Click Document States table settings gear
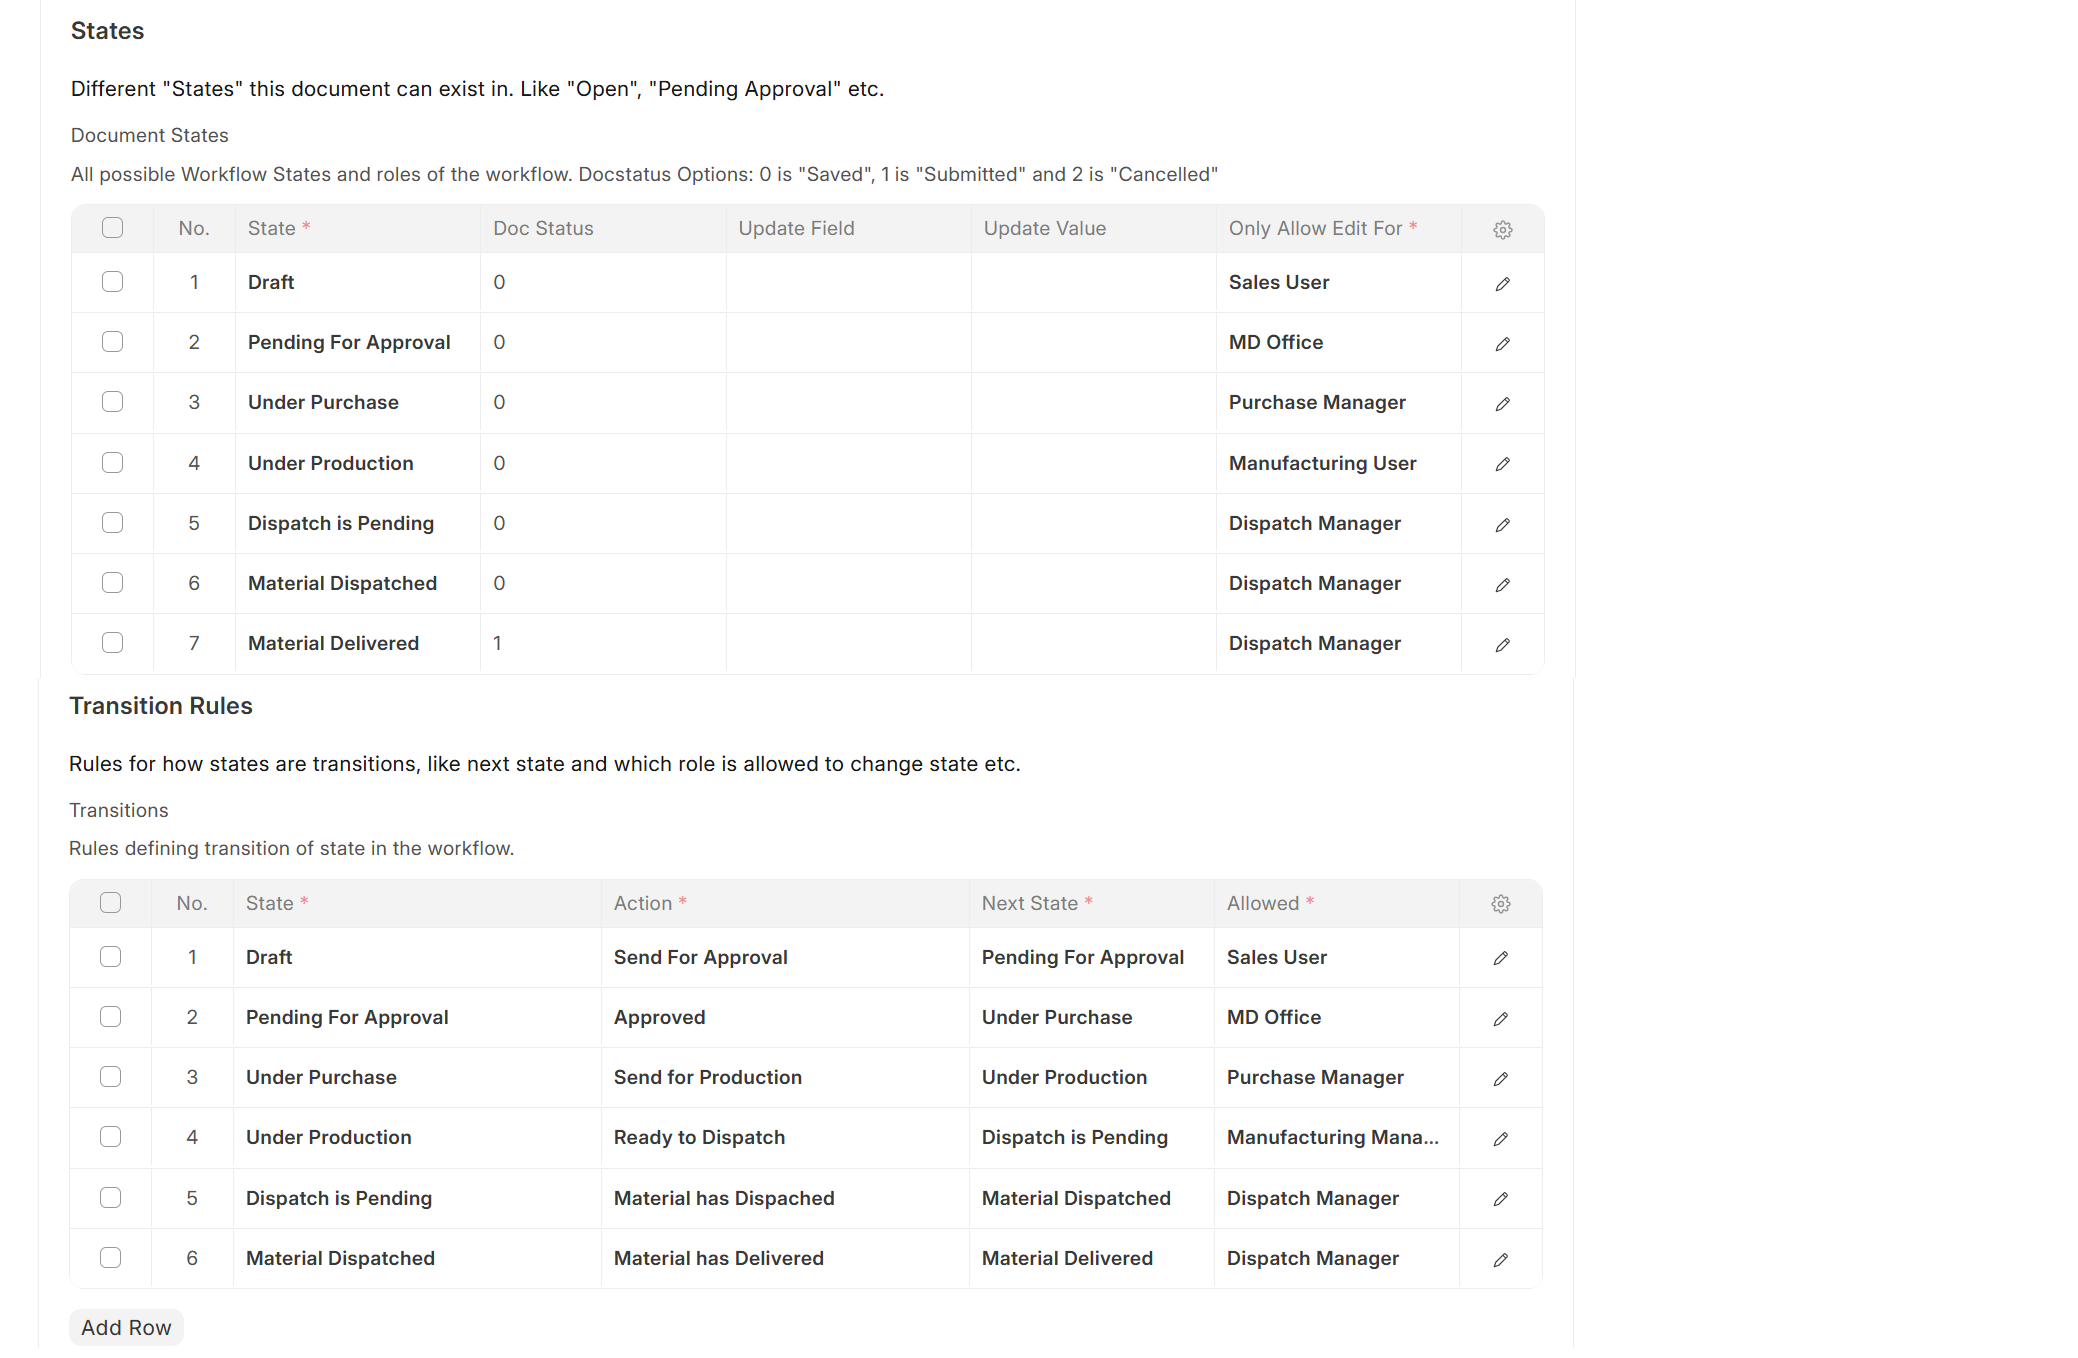The height and width of the screenshot is (1358, 2078). click(1502, 230)
